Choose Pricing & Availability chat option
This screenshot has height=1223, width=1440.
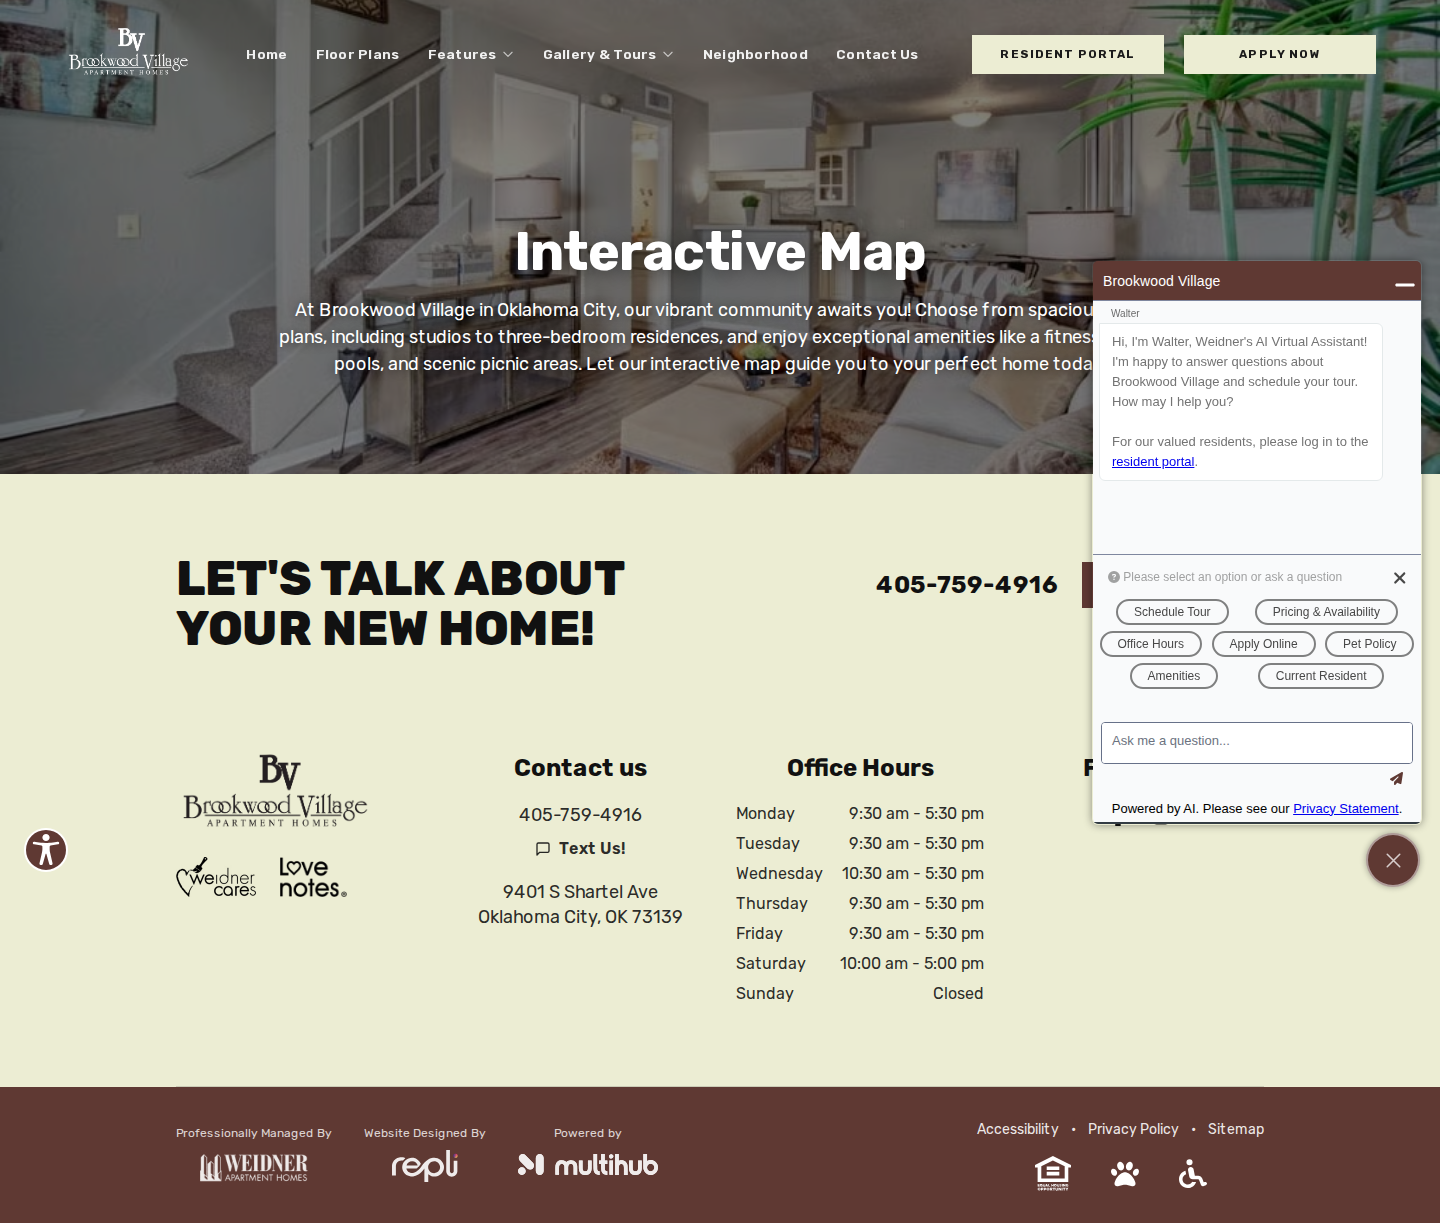point(1326,612)
